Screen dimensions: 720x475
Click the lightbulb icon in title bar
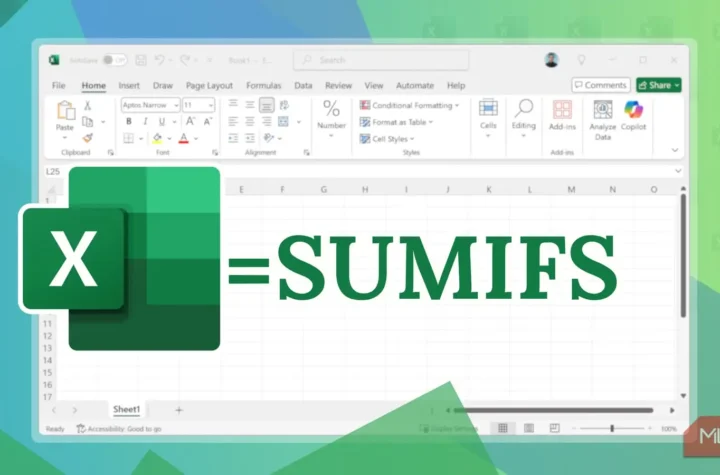581,60
